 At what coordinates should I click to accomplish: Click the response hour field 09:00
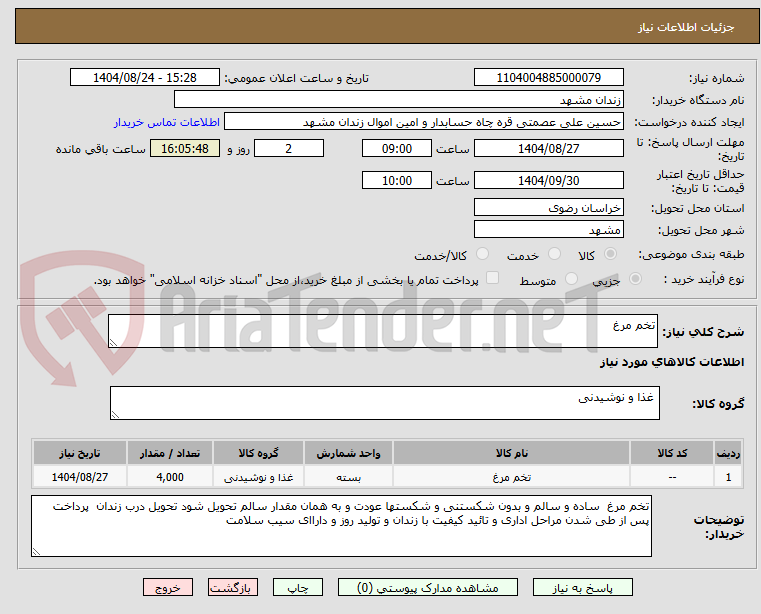397,148
